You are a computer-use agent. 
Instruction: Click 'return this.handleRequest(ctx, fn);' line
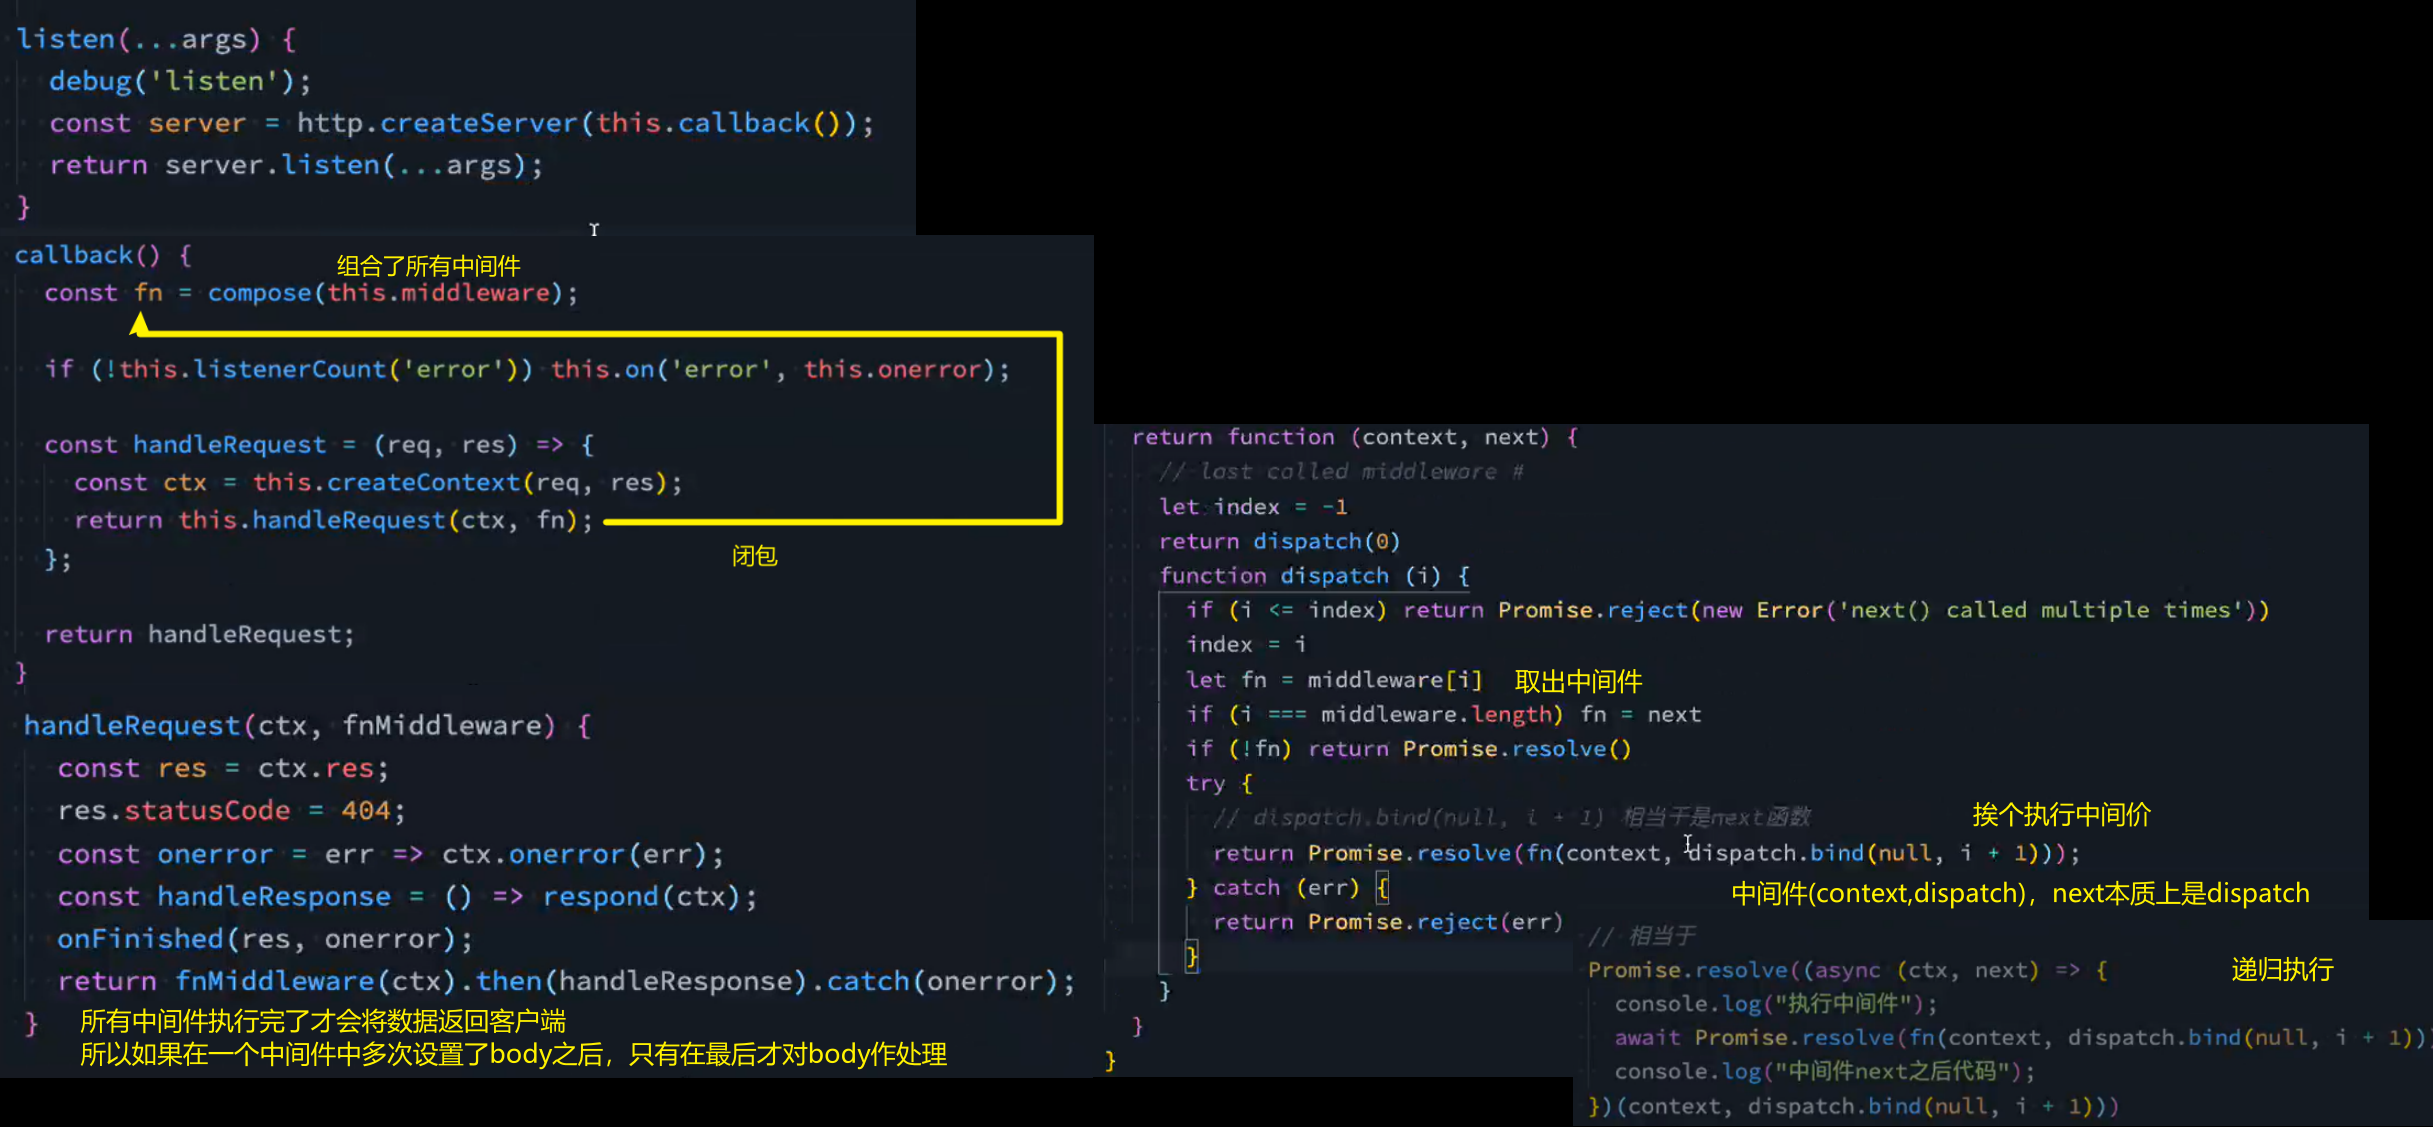tap(334, 521)
